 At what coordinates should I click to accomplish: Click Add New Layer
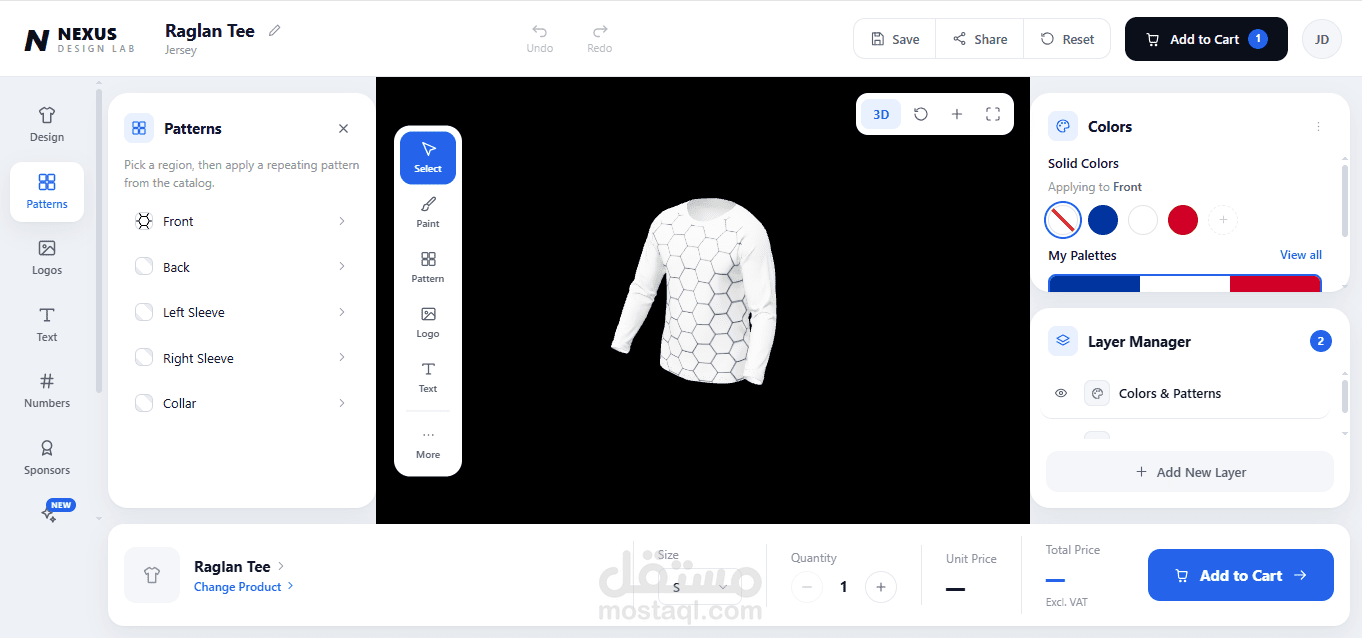[1190, 472]
